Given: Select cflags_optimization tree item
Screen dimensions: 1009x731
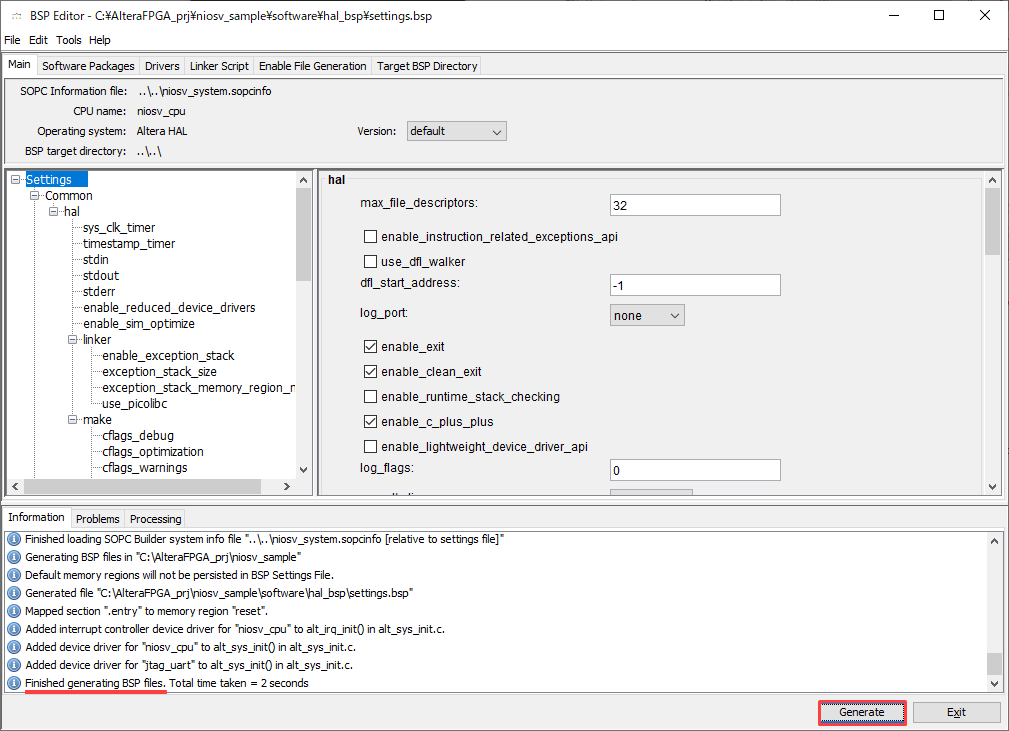Looking at the screenshot, I should tap(153, 452).
